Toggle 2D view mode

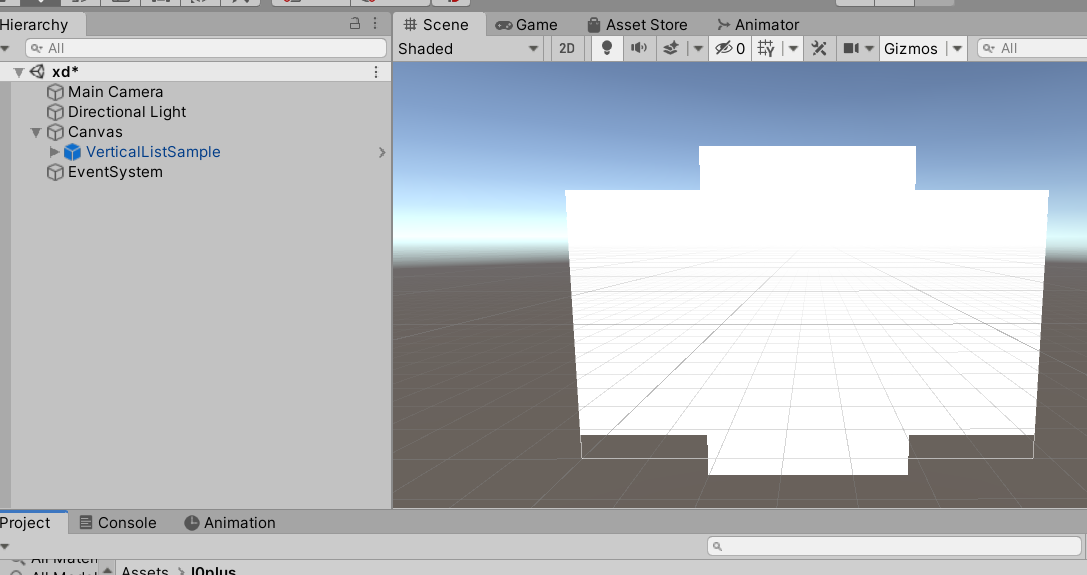[567, 49]
